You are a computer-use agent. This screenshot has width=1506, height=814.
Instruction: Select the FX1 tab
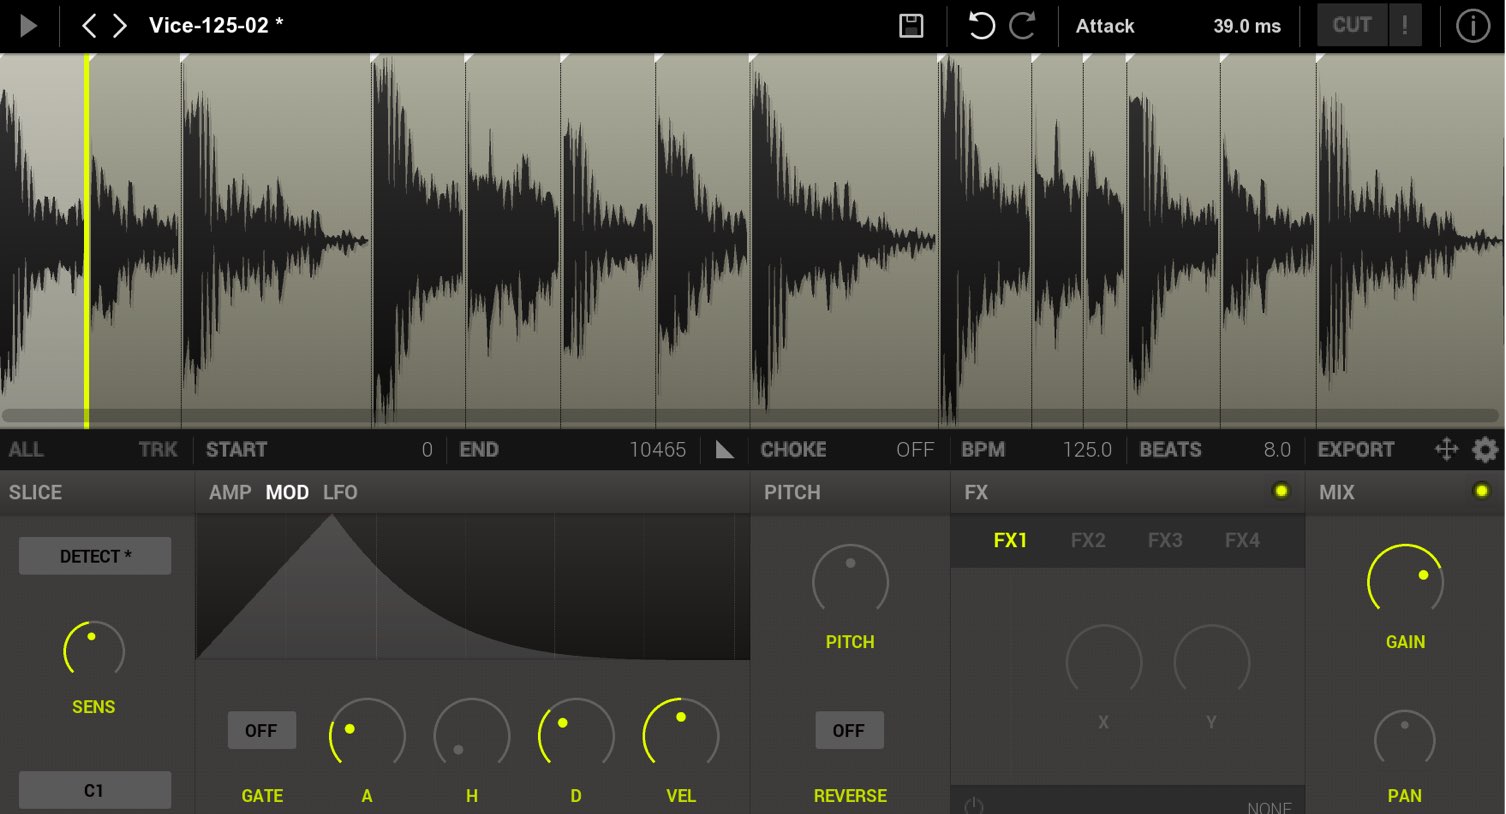coord(1010,541)
